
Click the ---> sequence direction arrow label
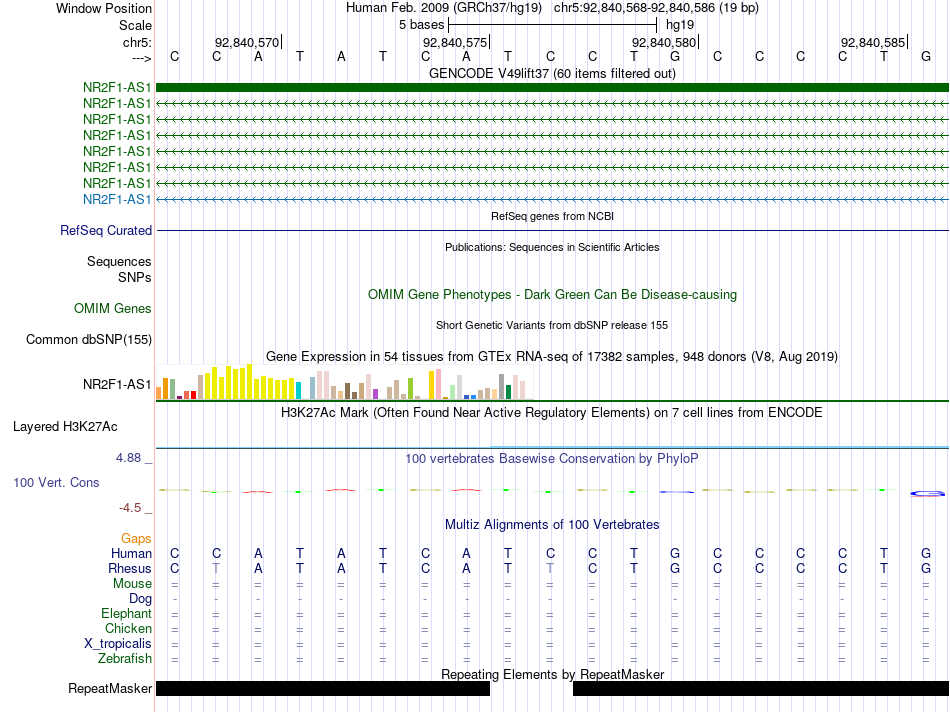(141, 58)
